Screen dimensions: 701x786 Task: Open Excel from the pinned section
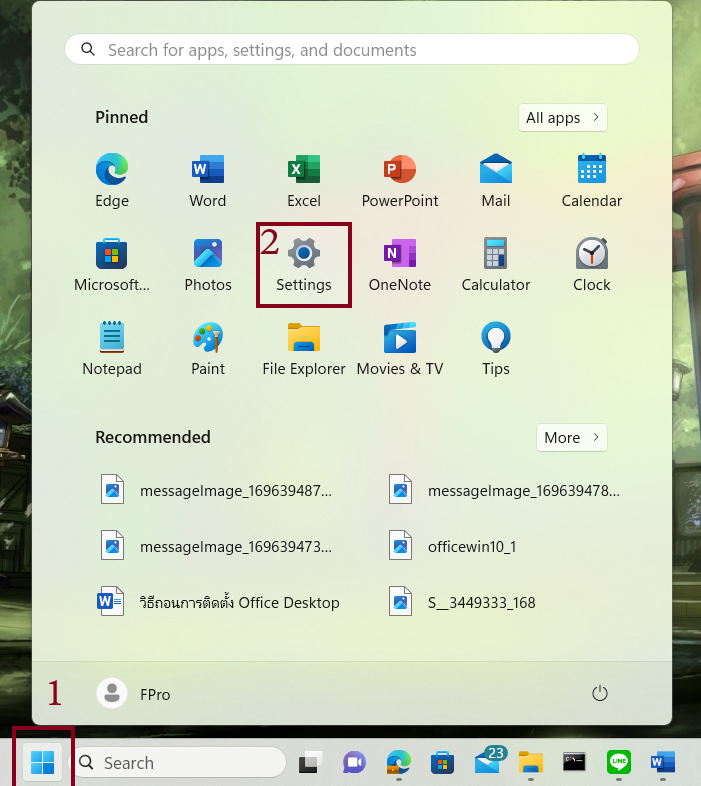click(304, 181)
